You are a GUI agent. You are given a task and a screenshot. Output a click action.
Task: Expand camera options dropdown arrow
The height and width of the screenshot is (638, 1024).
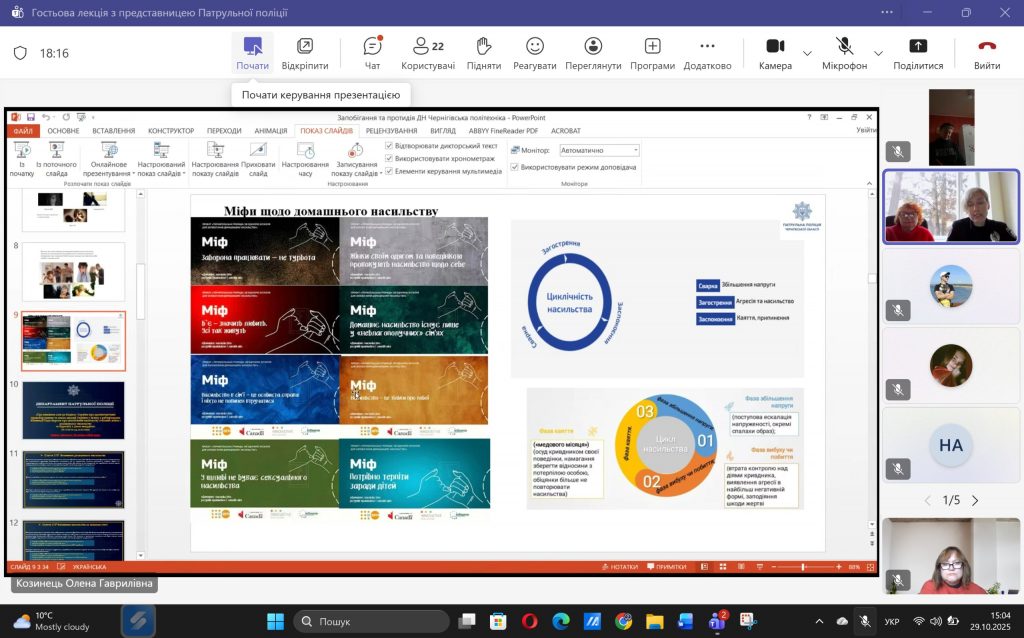(807, 53)
